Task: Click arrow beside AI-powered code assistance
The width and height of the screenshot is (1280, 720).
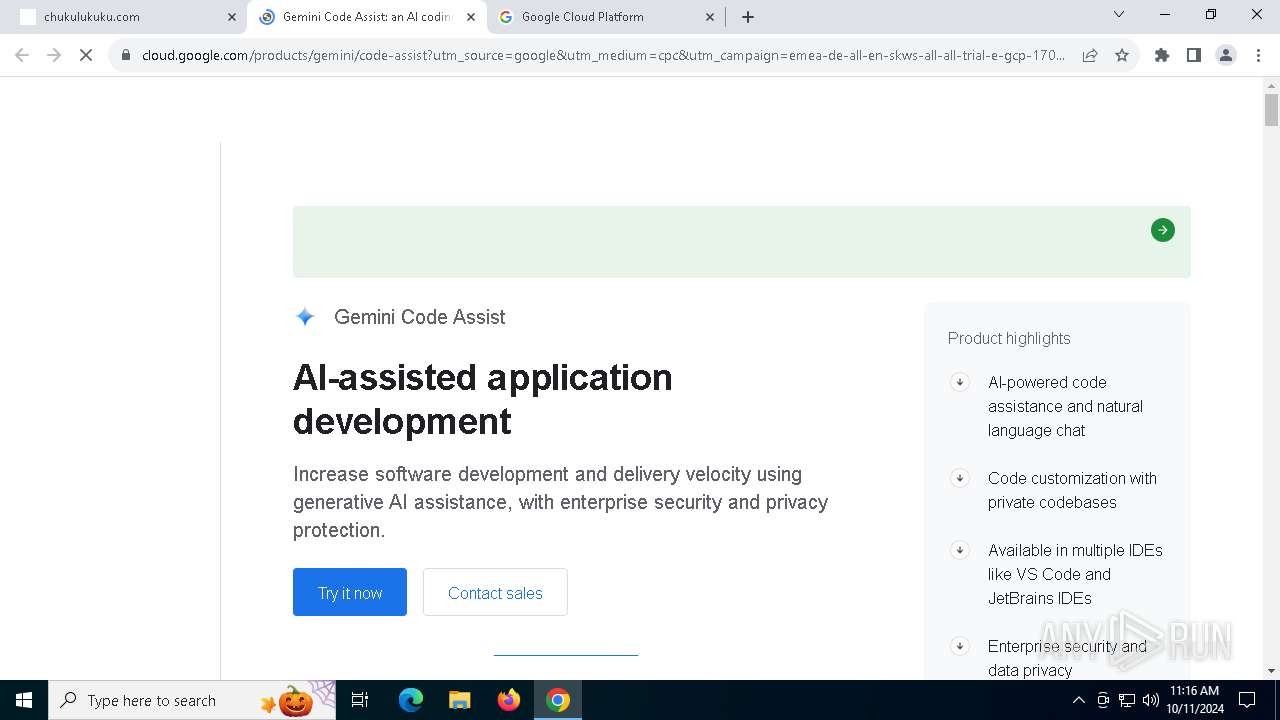Action: [x=959, y=382]
